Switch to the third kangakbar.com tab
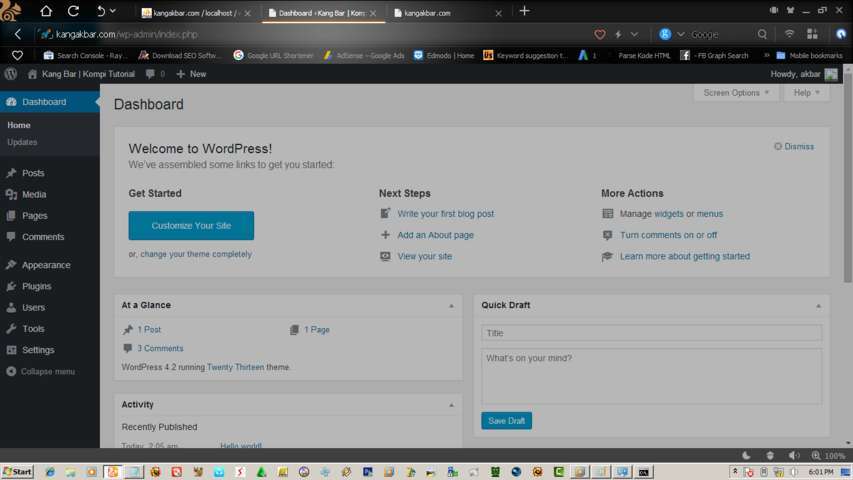The width and height of the screenshot is (853, 480). [427, 13]
